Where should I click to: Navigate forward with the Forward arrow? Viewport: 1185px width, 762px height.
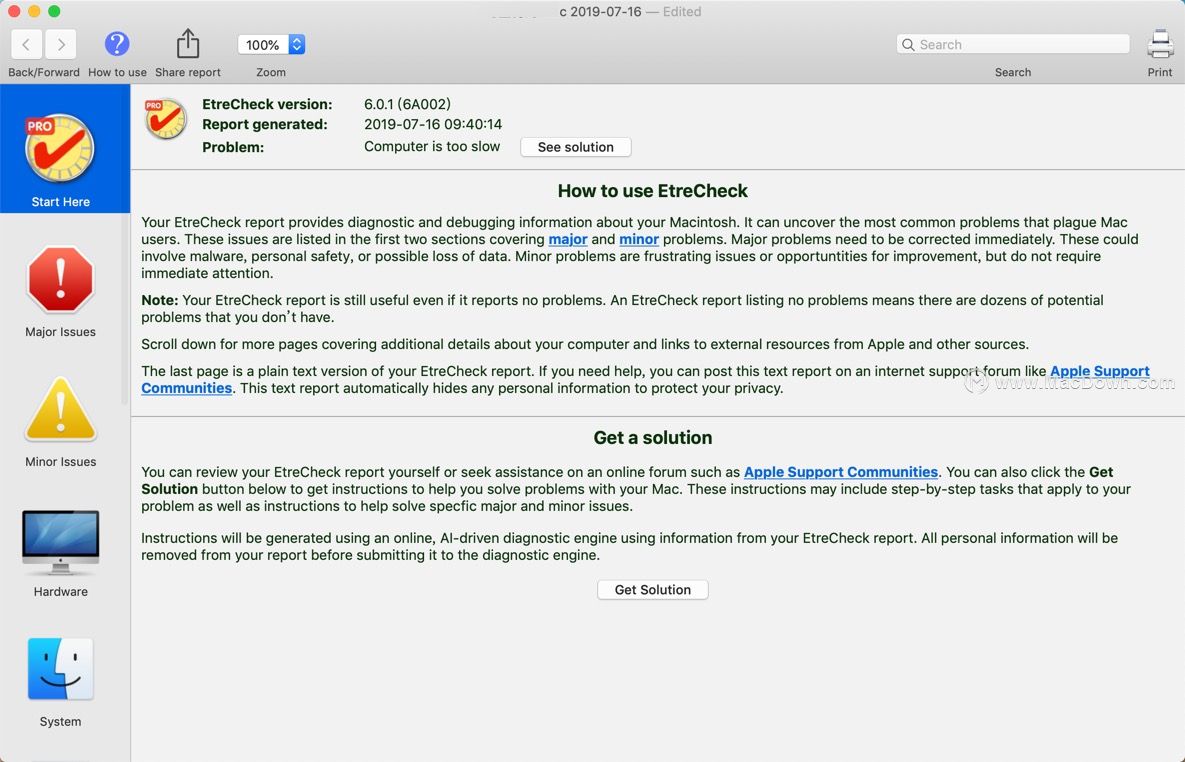[x=60, y=44]
